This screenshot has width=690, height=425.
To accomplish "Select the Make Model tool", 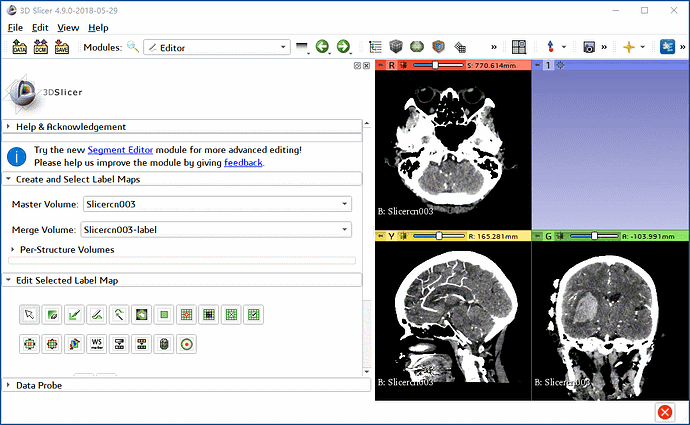I will [164, 344].
